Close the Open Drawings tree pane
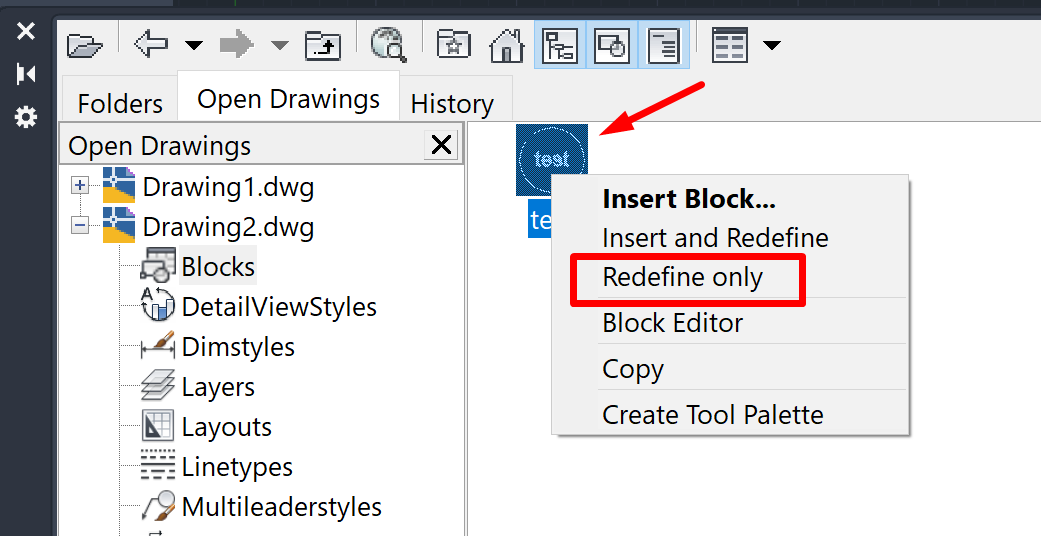This screenshot has height=536, width=1041. coord(441,146)
